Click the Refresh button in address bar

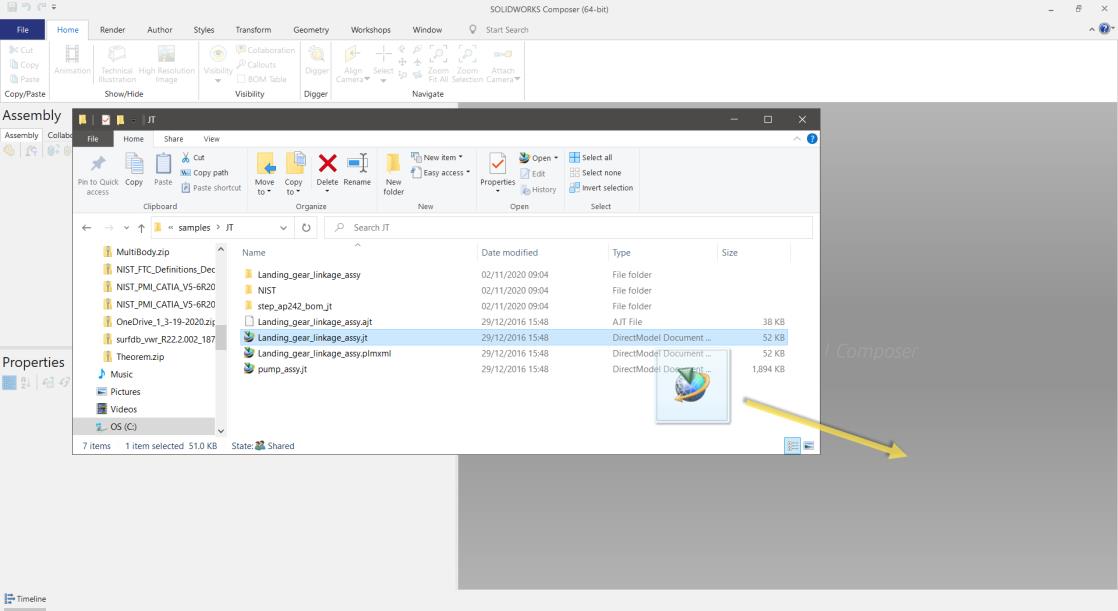click(x=306, y=227)
